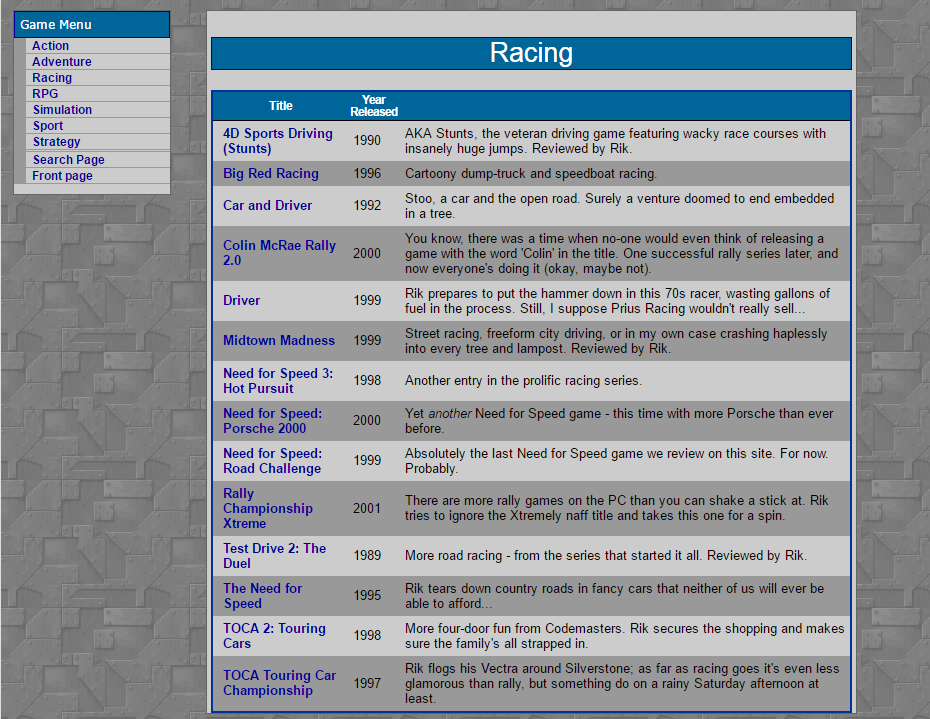Click 'Yet another Need for Speed game' description
The image size is (930, 719).
(619, 421)
